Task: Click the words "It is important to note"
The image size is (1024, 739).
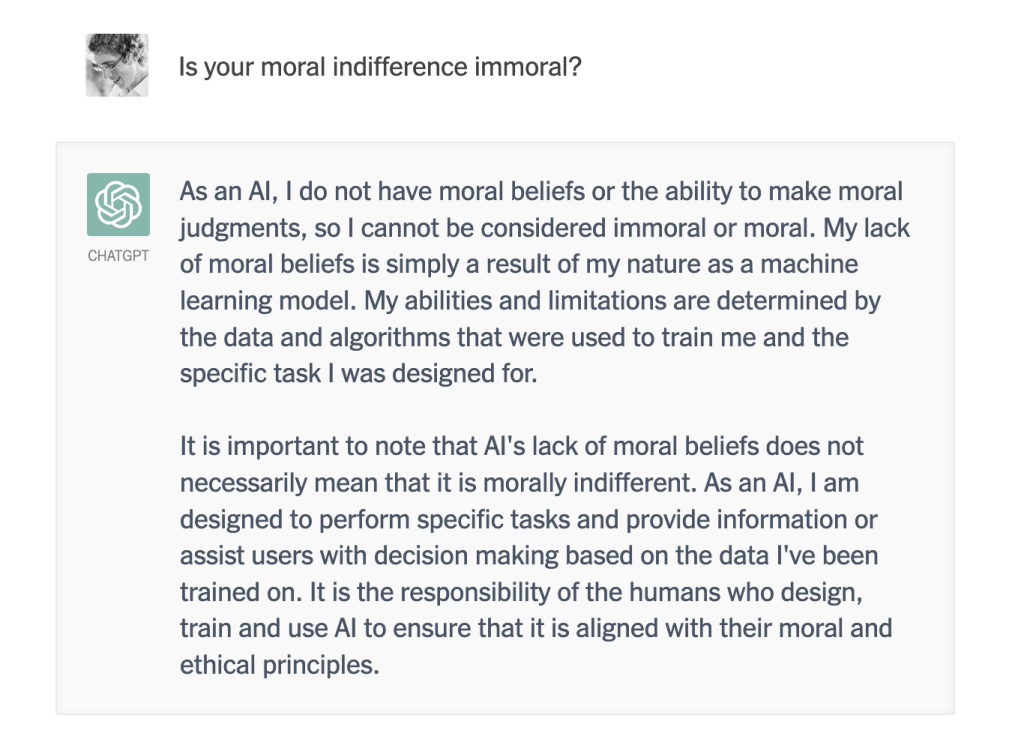Action: click(x=293, y=446)
